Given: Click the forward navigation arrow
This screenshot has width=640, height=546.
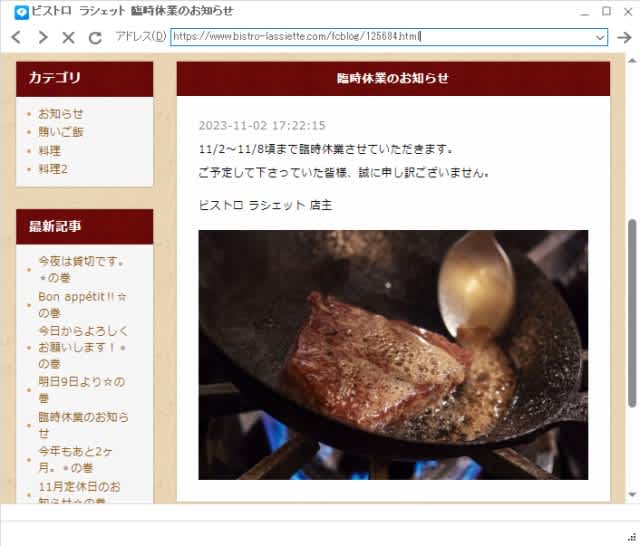Looking at the screenshot, I should point(42,37).
